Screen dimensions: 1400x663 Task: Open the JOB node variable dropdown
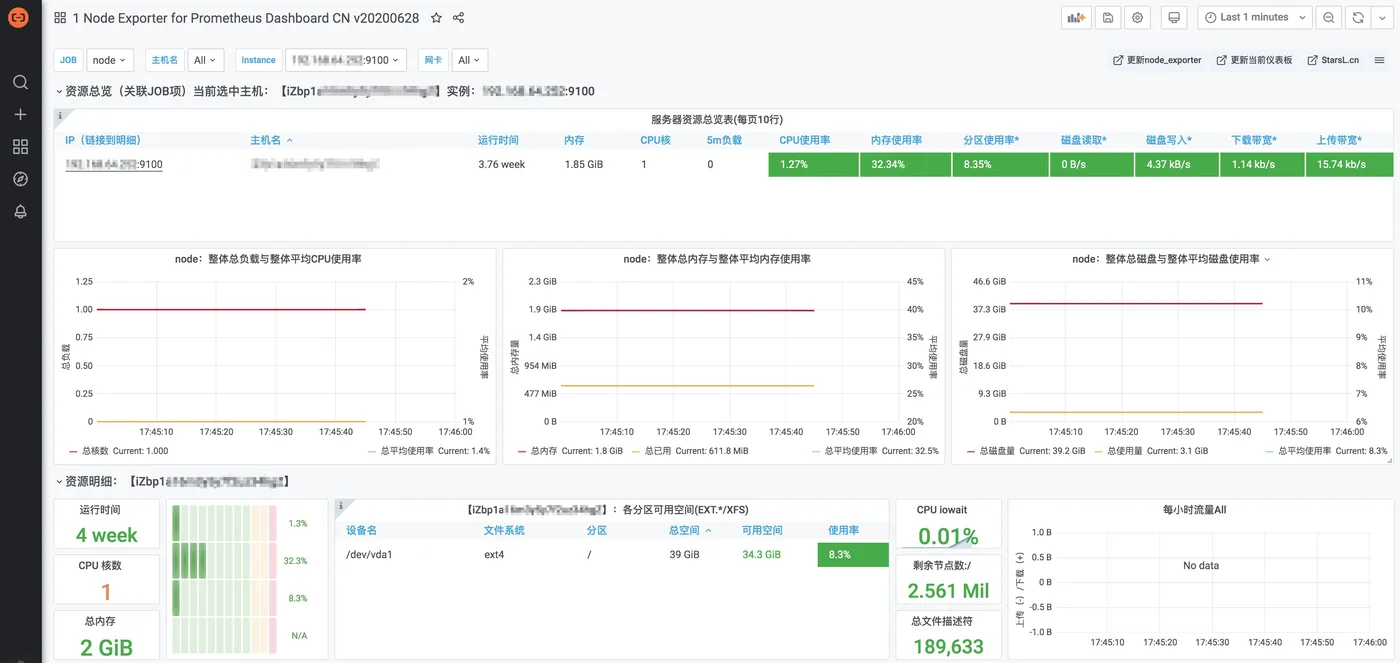pyautogui.click(x=109, y=60)
